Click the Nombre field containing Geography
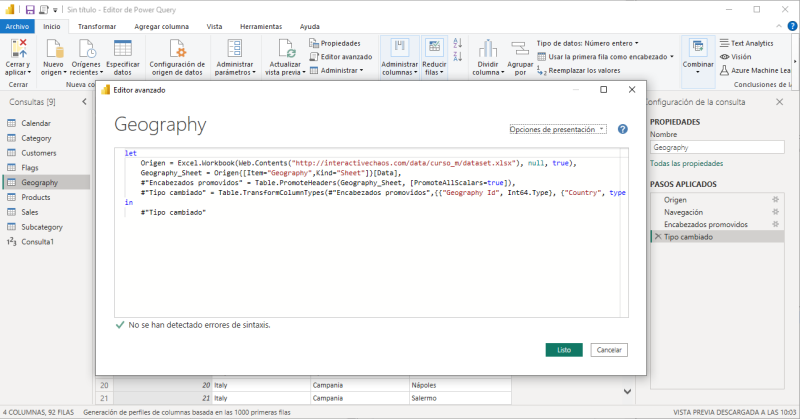This screenshot has height=419, width=800. (x=717, y=147)
